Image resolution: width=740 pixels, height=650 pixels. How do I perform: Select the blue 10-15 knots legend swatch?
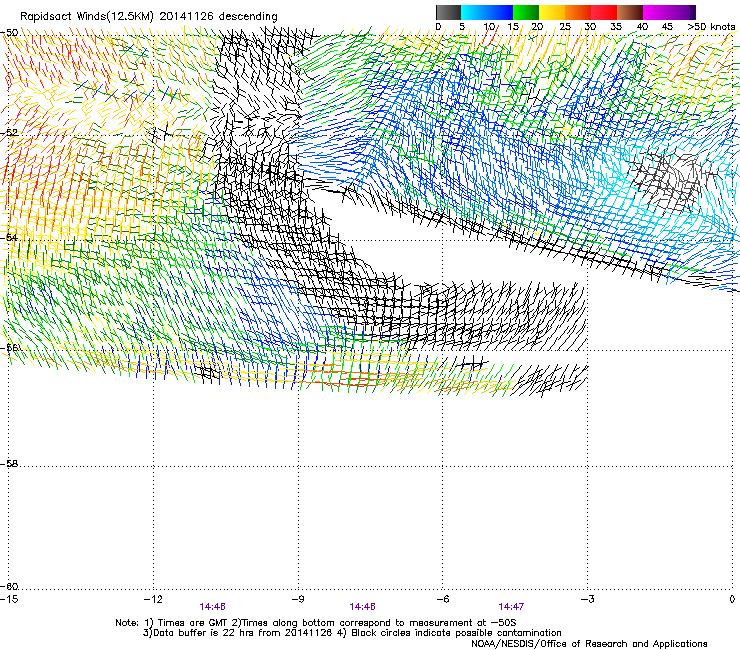tap(500, 12)
